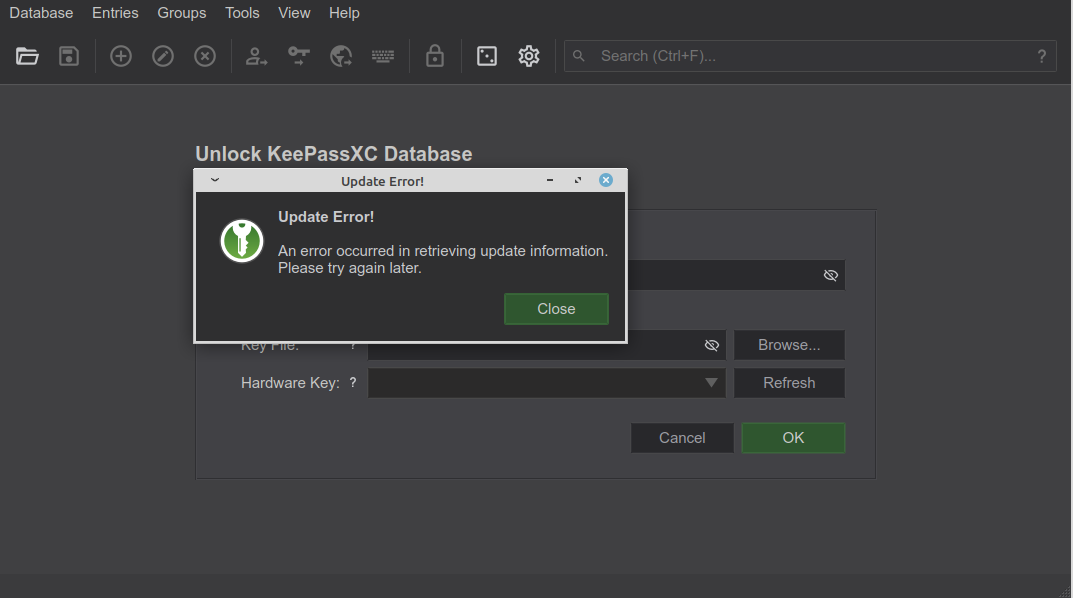Click the KeePassXC logo in the error dialog
The image size is (1073, 598).
point(242,241)
